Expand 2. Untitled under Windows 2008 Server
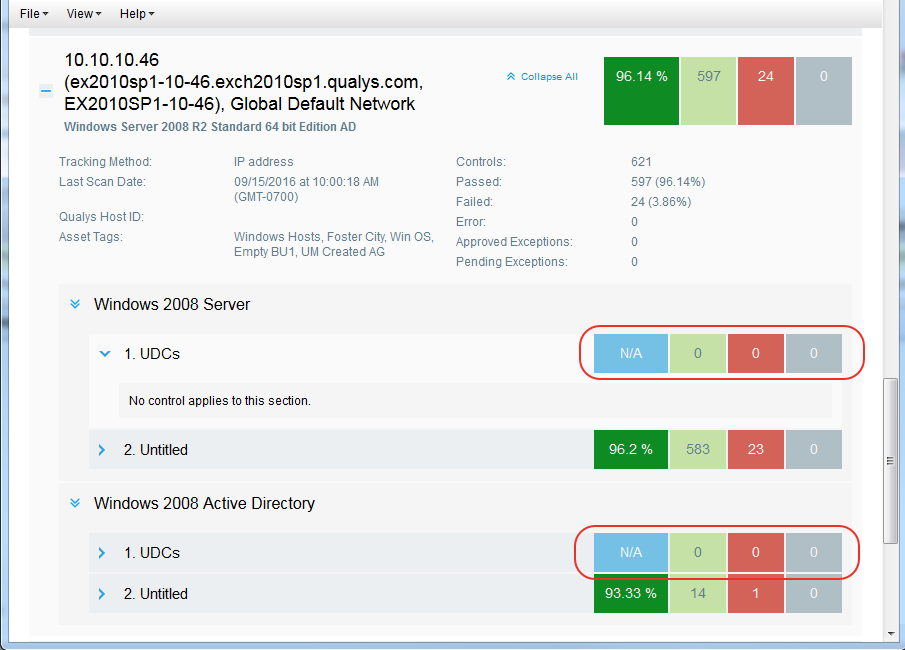 pyautogui.click(x=102, y=450)
